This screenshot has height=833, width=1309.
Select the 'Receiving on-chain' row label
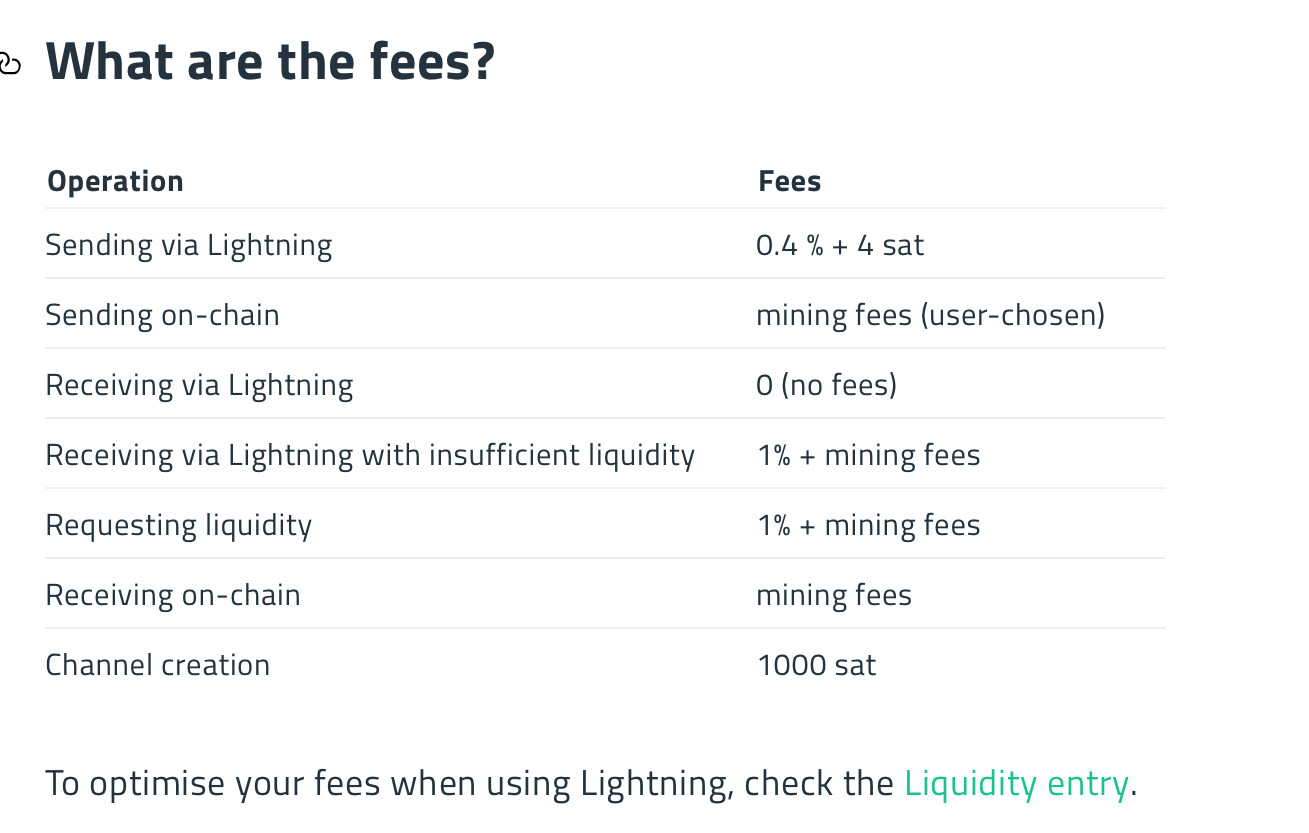coord(173,595)
